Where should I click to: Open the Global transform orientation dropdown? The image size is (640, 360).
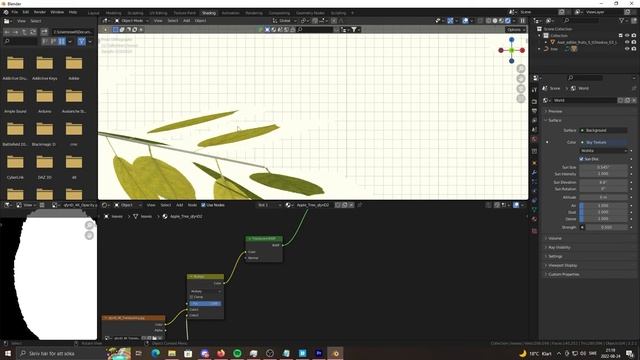(285, 20)
